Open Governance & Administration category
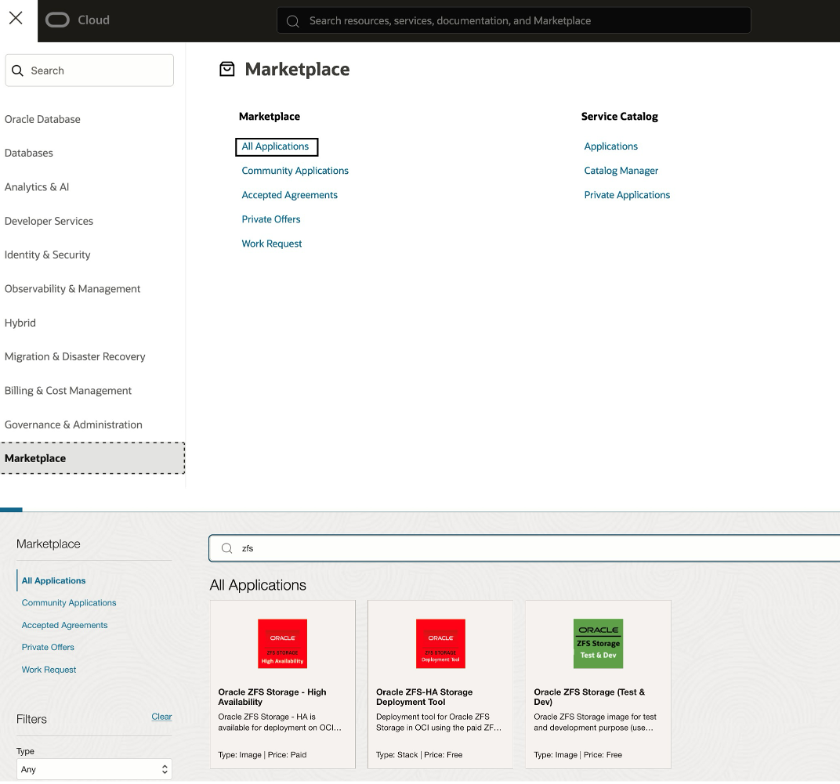Image resolution: width=840 pixels, height=784 pixels. [73, 425]
